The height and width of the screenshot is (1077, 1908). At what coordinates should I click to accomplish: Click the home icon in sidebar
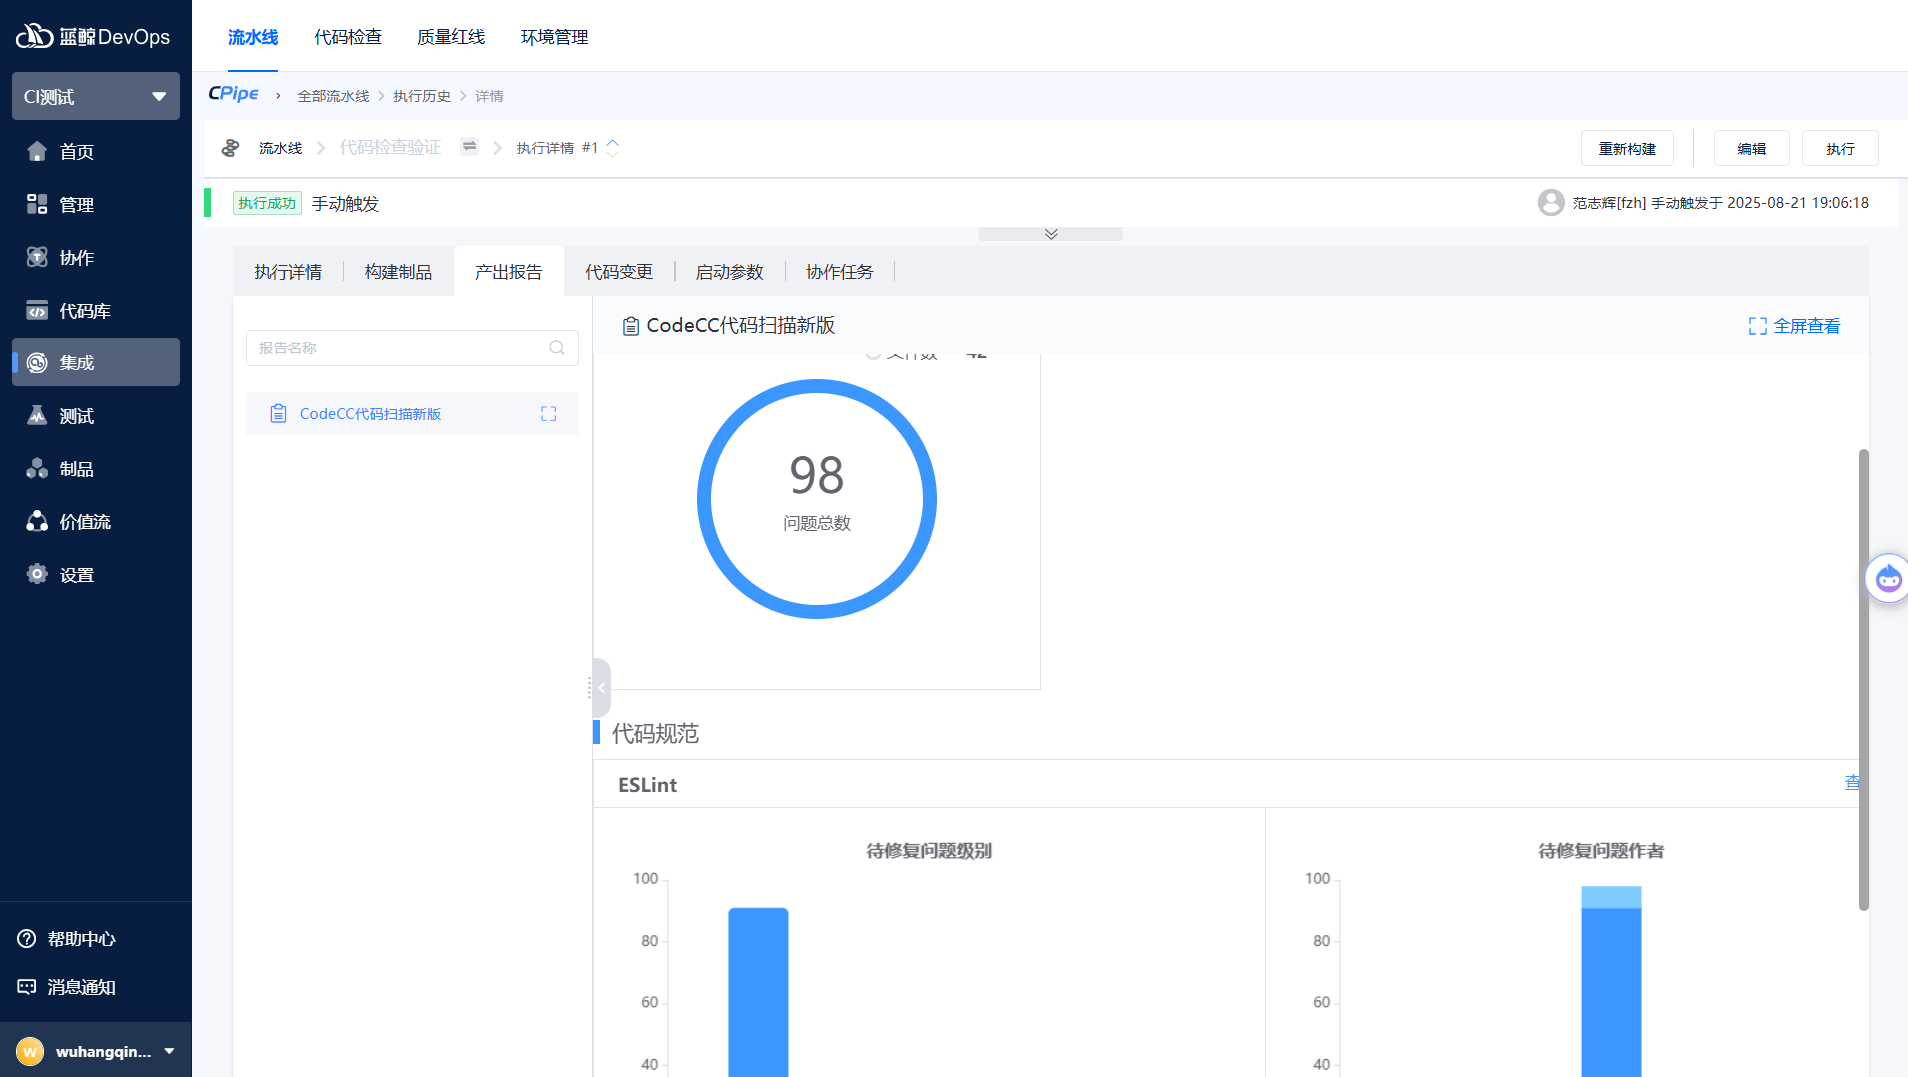(37, 151)
